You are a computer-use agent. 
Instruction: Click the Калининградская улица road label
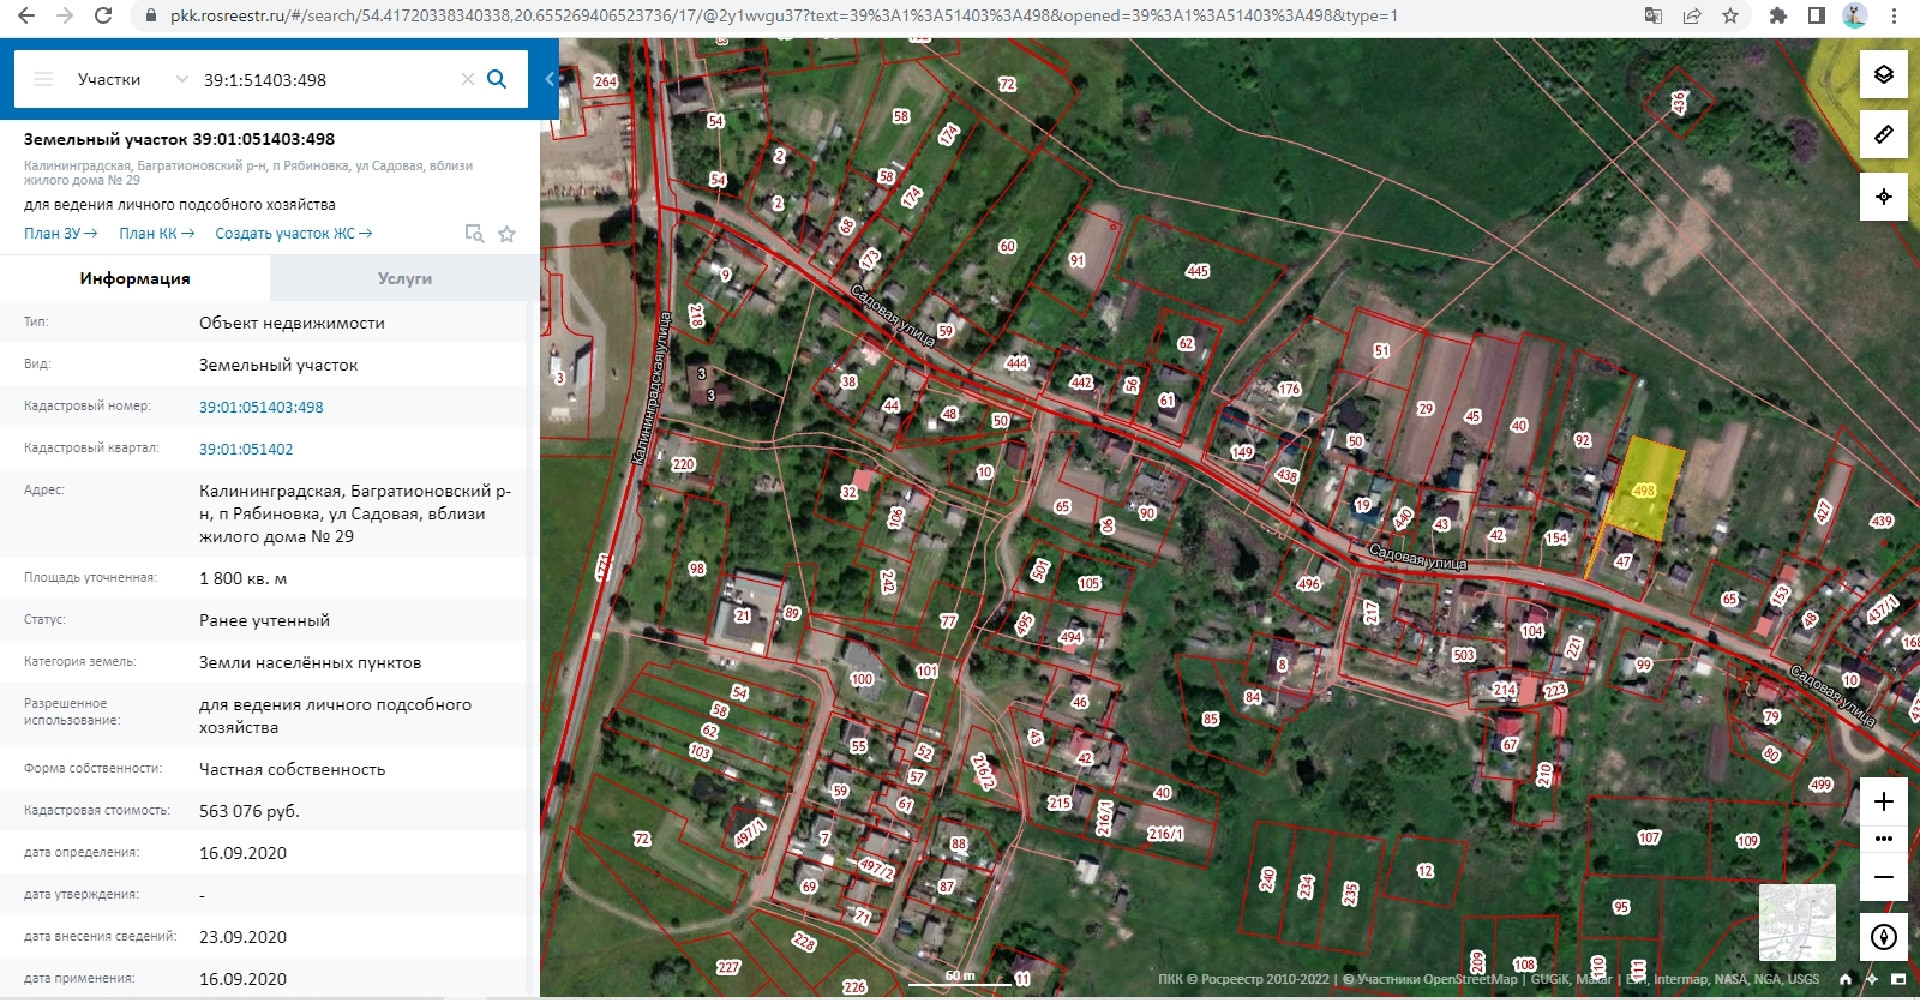tap(651, 388)
